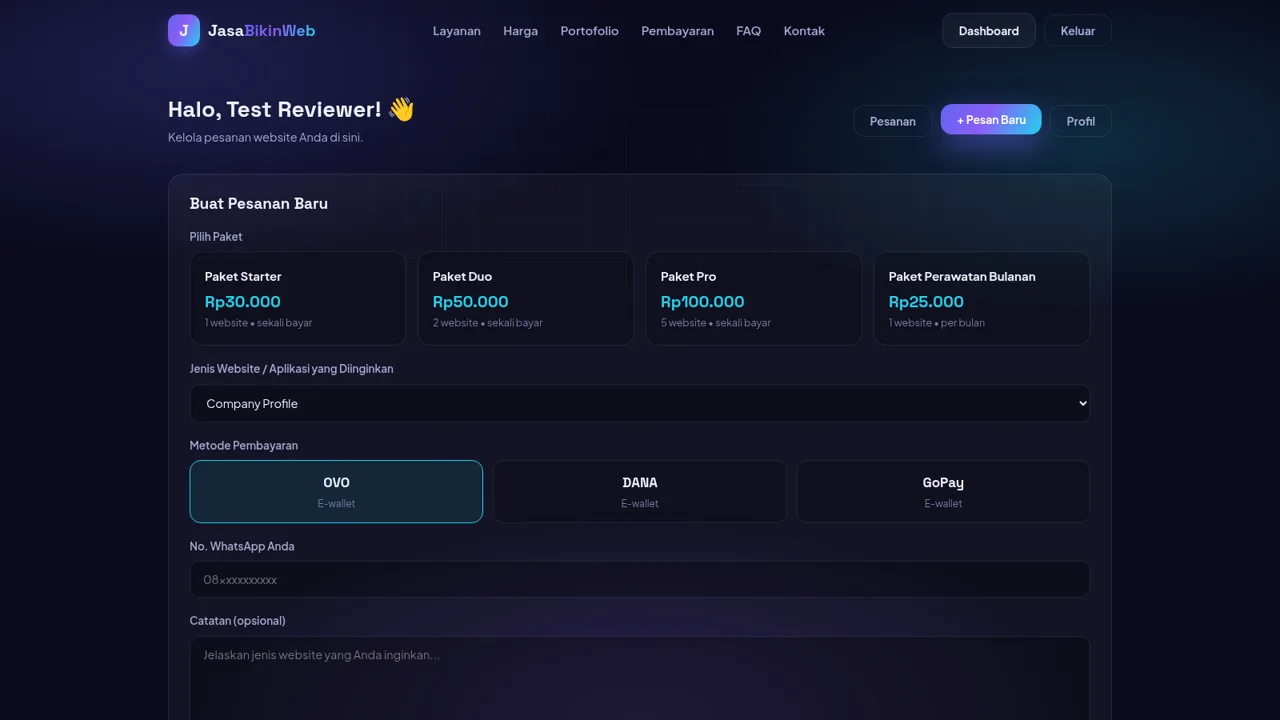Screen dimensions: 1280x720
Task: Click the Jenis Website / Aplikasi label
Action: click(292, 368)
